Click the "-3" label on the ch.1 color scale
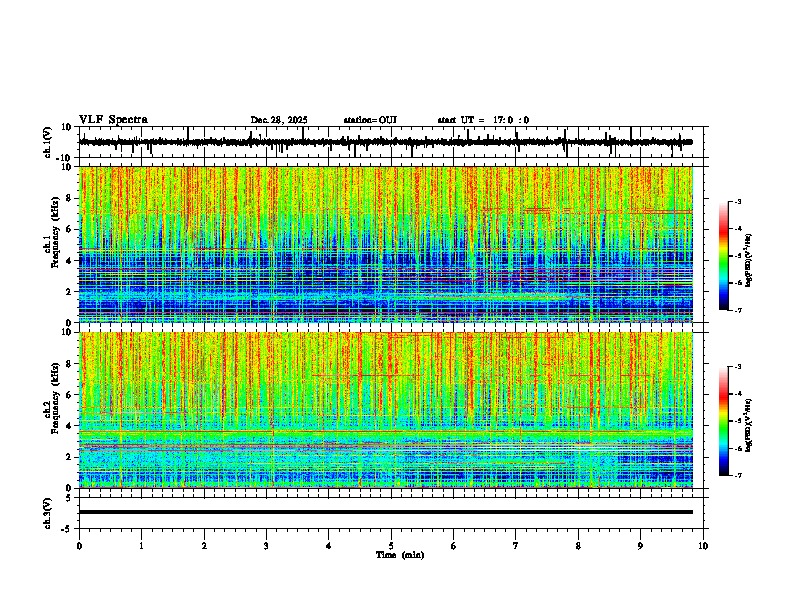 pos(737,202)
